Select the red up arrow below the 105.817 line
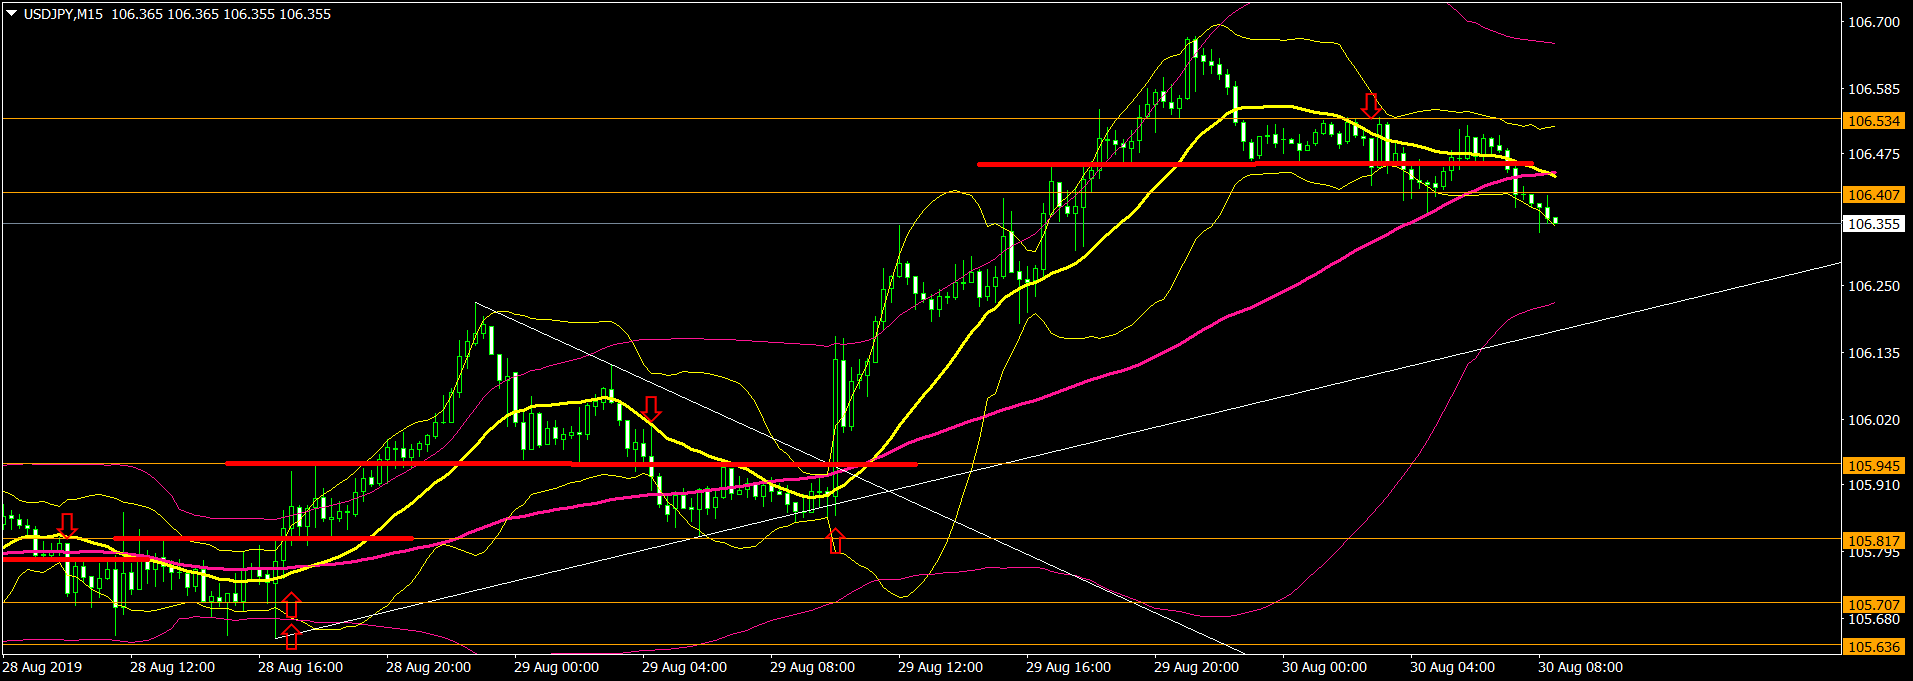This screenshot has height=681, width=1913. [x=836, y=541]
